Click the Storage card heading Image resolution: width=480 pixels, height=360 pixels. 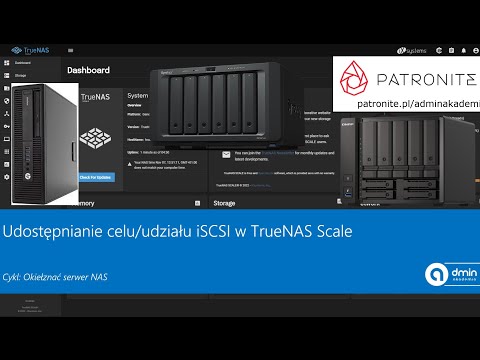pyautogui.click(x=224, y=203)
